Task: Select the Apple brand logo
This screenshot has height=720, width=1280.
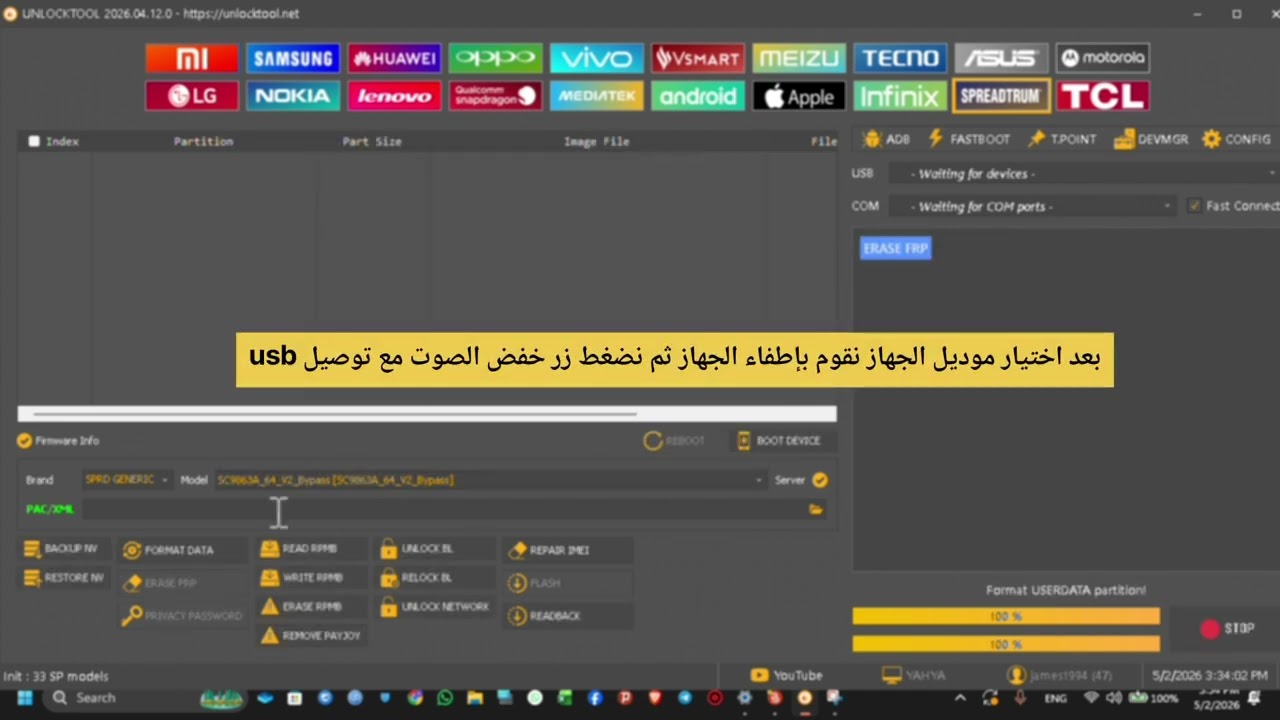Action: click(798, 96)
